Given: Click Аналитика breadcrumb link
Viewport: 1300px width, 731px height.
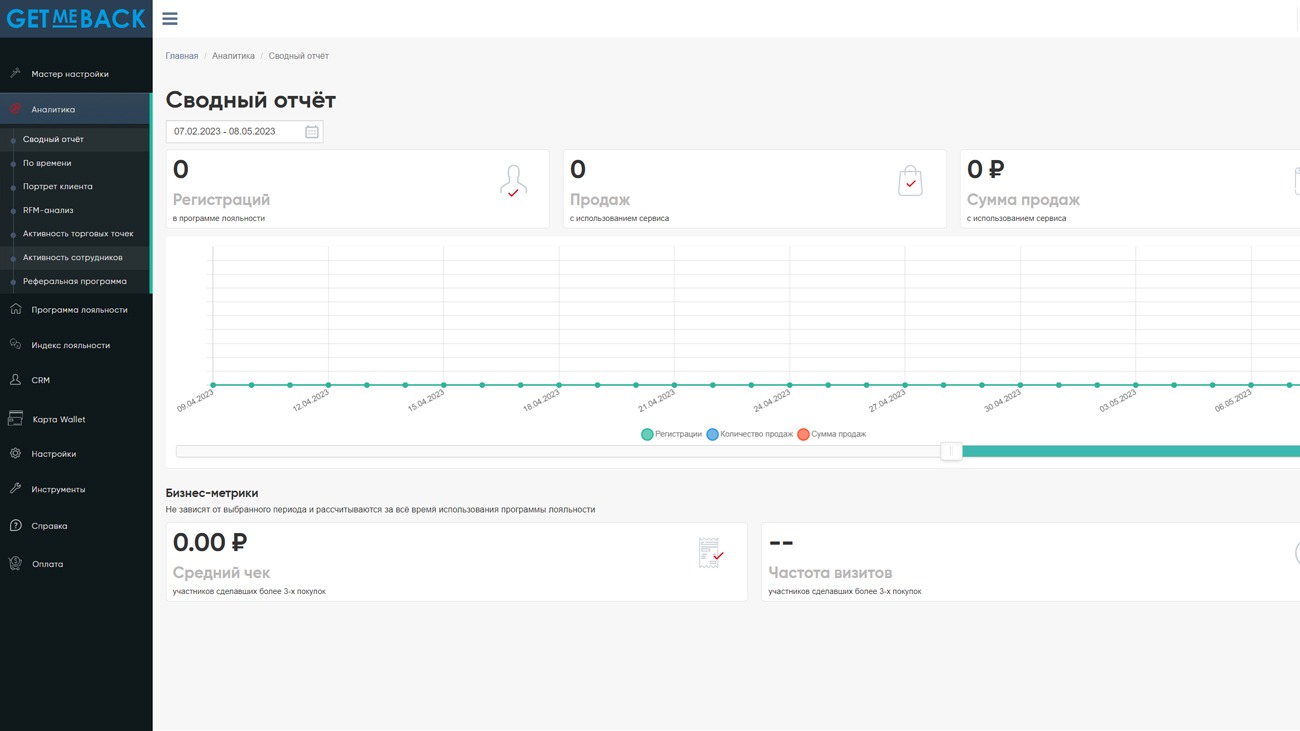Looking at the screenshot, I should point(233,56).
